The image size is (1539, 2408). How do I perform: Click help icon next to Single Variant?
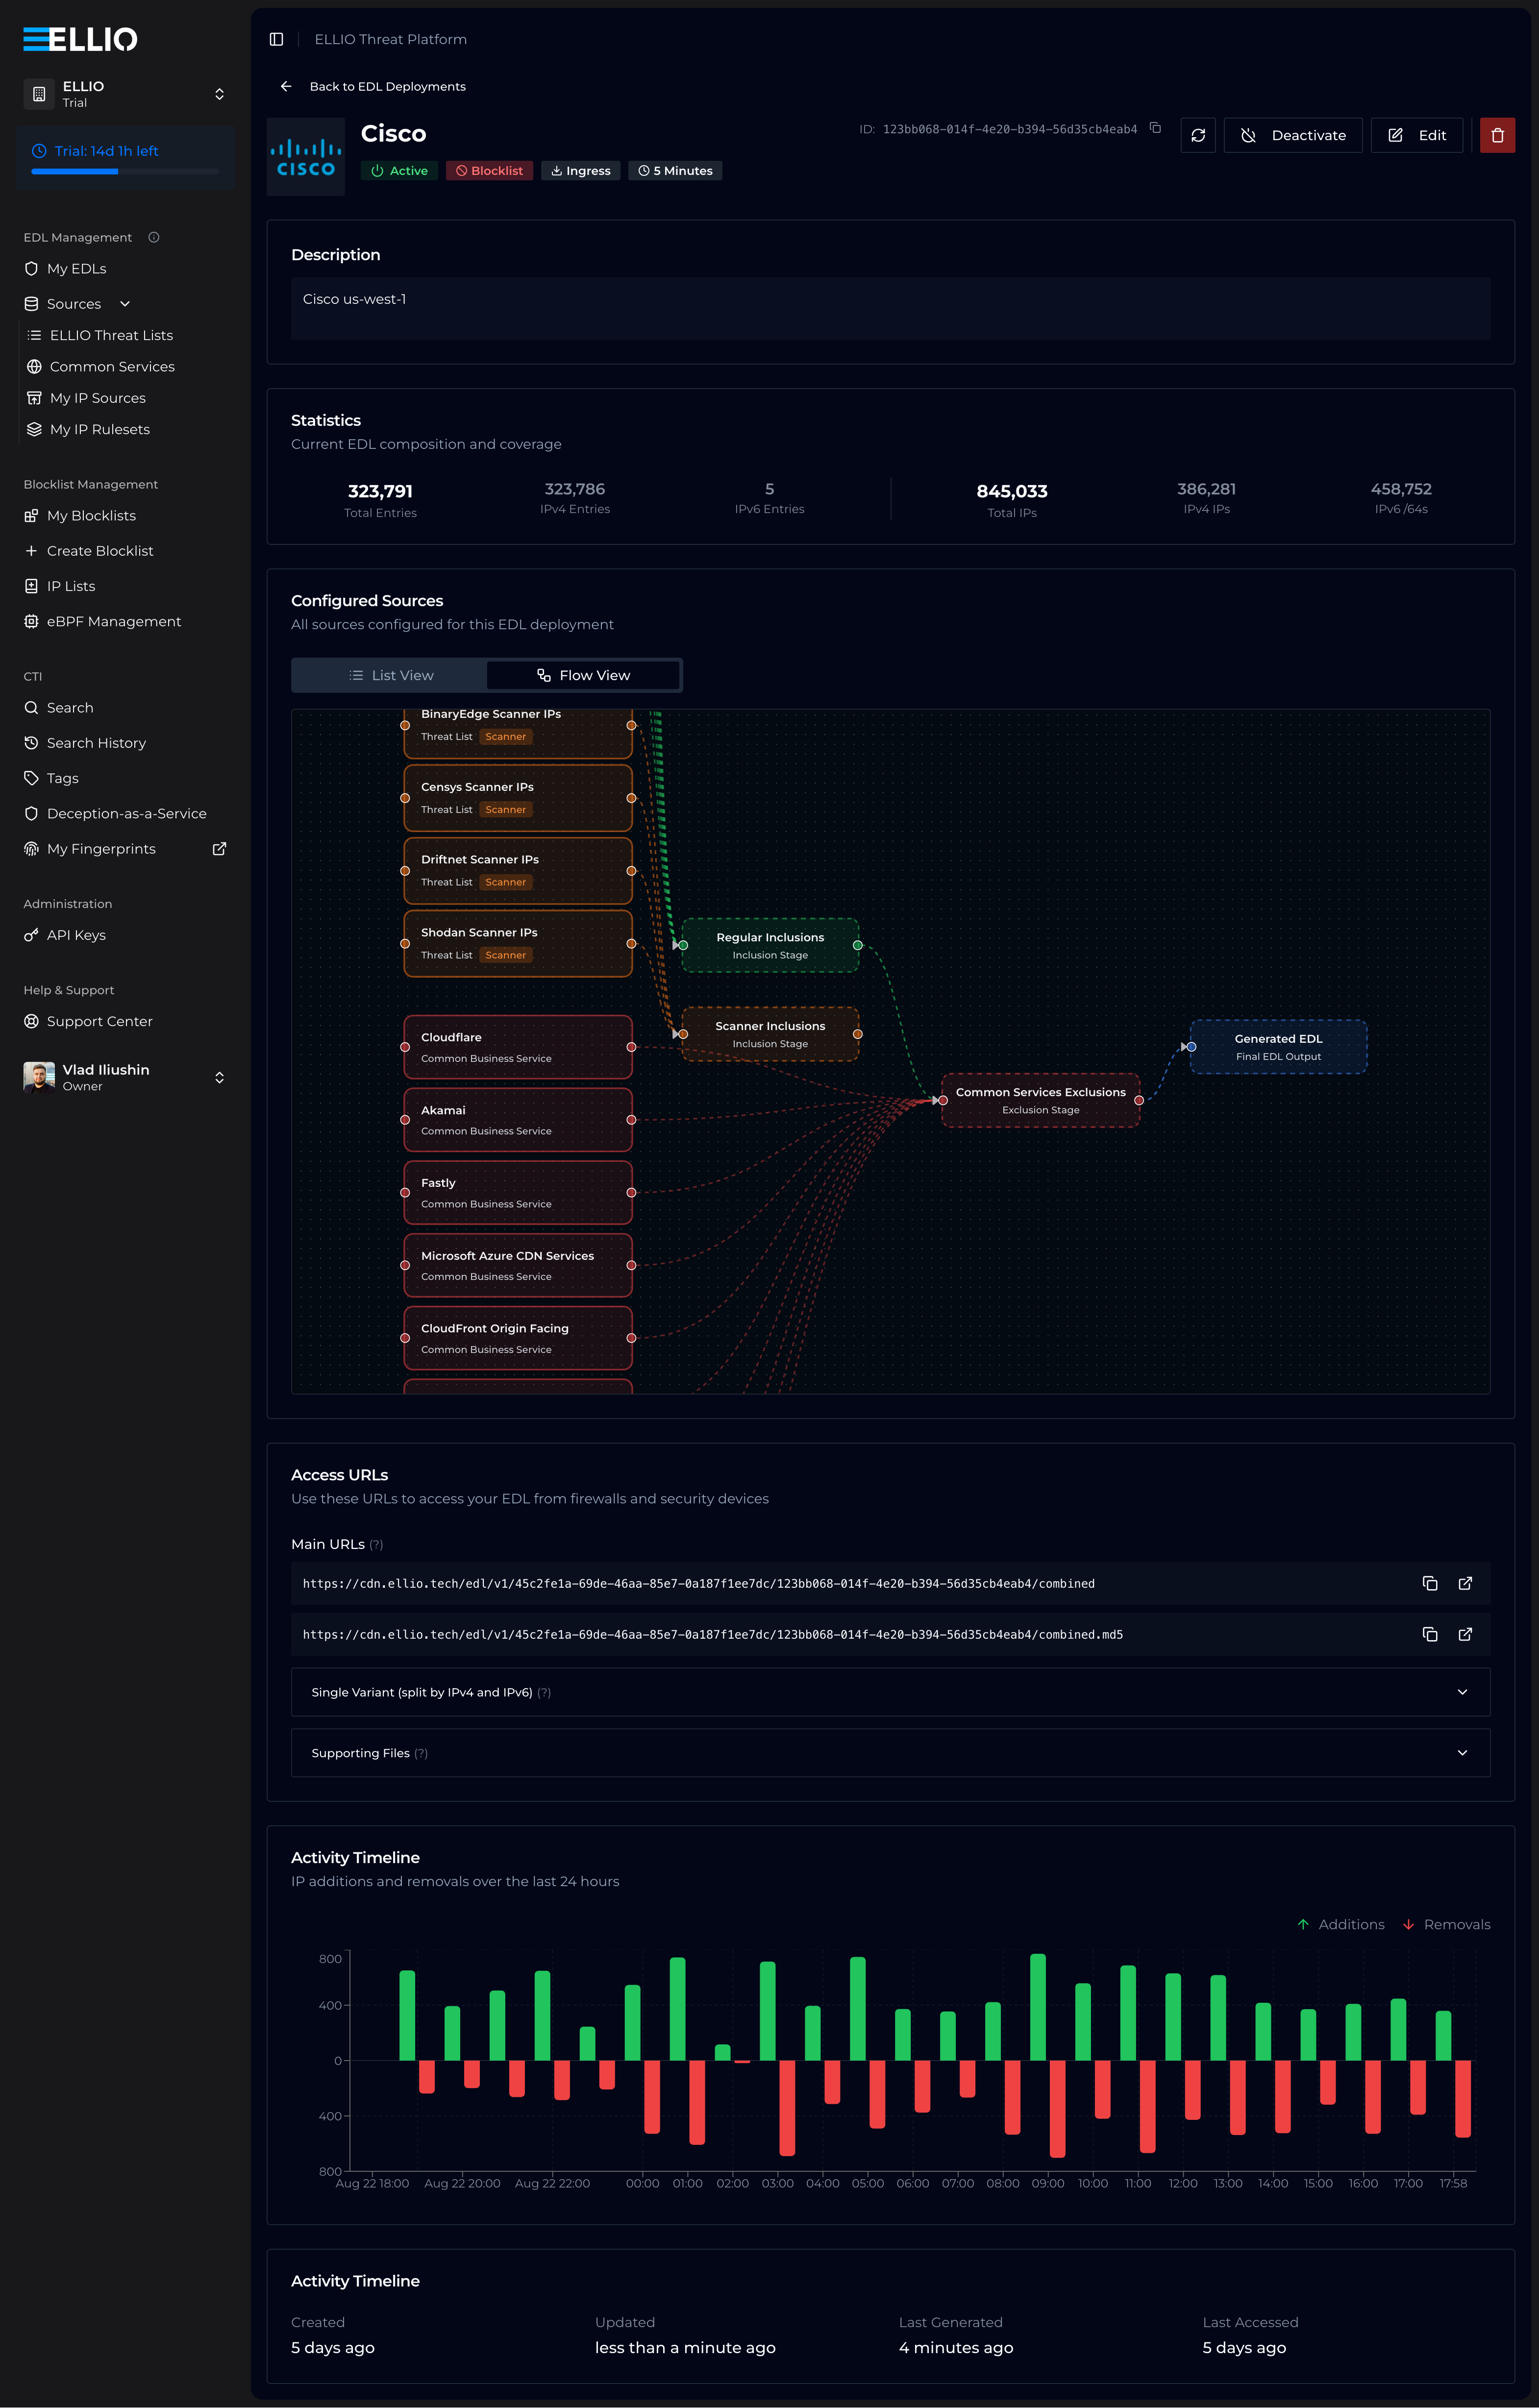544,1692
